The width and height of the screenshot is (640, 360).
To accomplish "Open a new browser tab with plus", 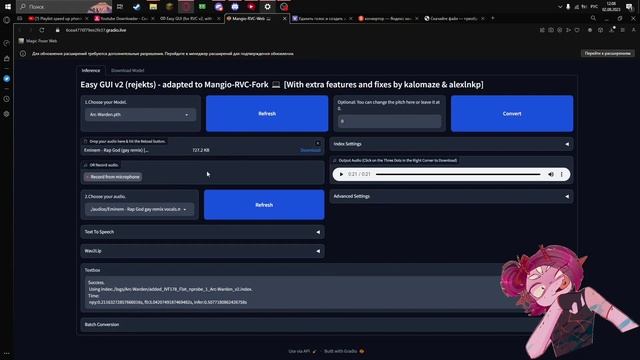I will click(x=493, y=18).
